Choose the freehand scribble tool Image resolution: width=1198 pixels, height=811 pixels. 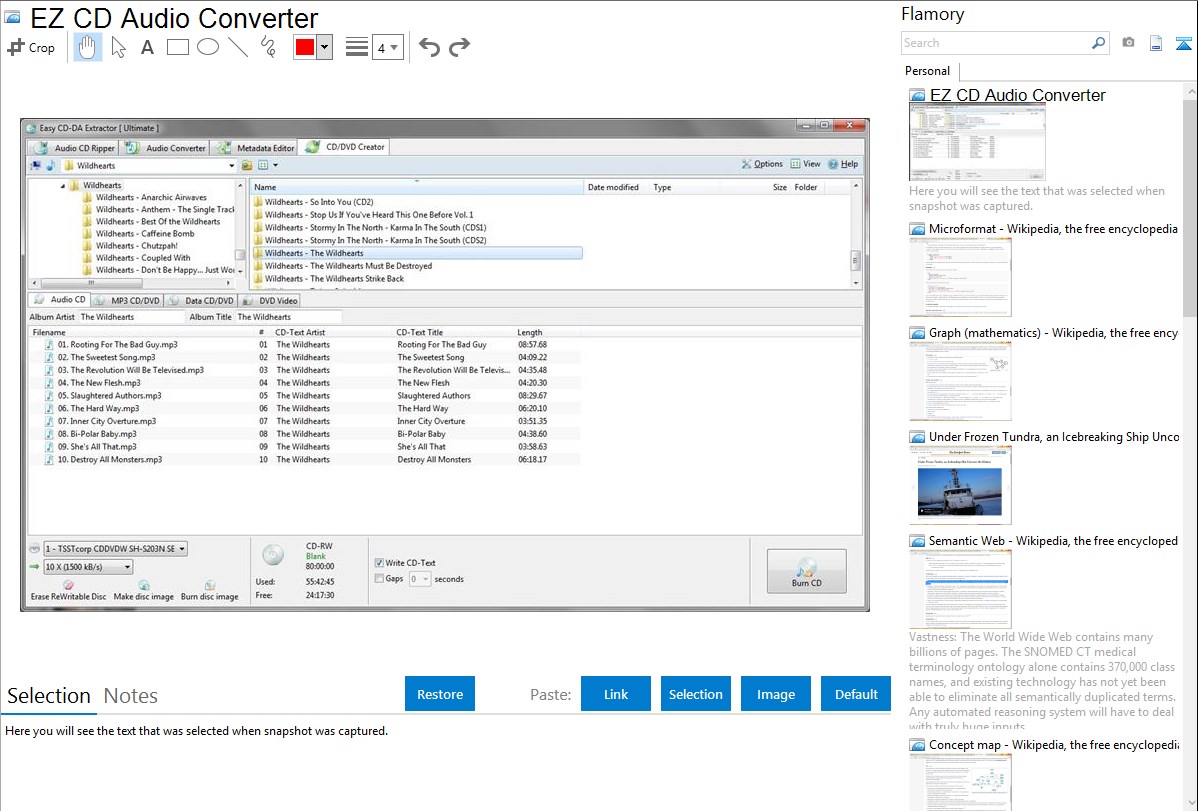(x=268, y=47)
